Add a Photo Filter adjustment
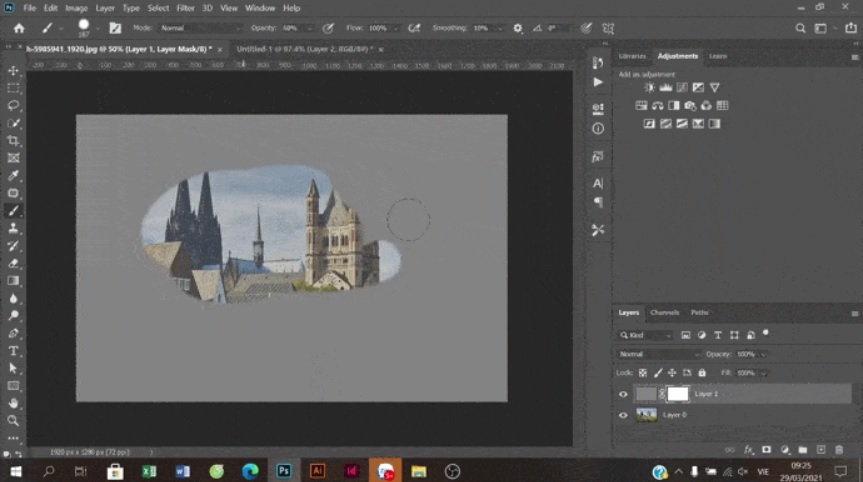Image resolution: width=863 pixels, height=482 pixels. click(x=690, y=105)
